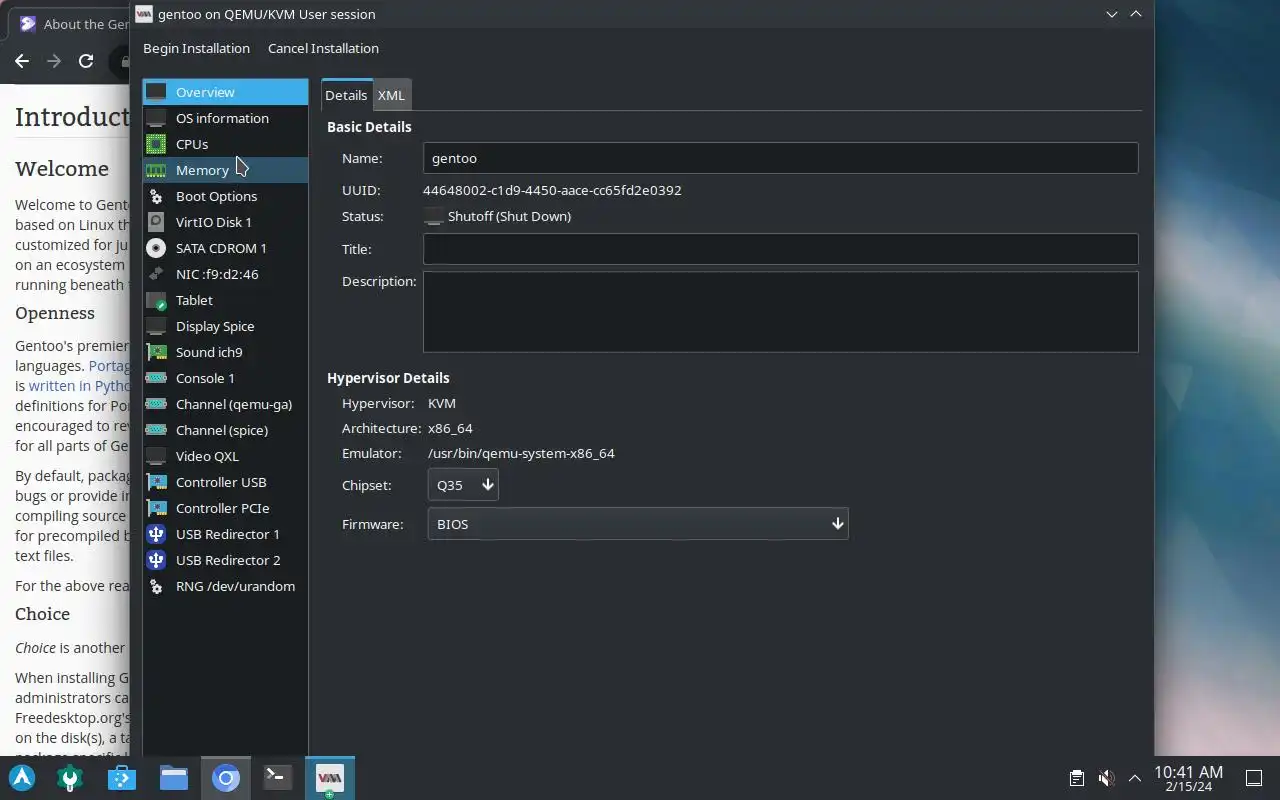The height and width of the screenshot is (800, 1280).
Task: Click the muted volume tray icon
Action: pyautogui.click(x=1106, y=778)
